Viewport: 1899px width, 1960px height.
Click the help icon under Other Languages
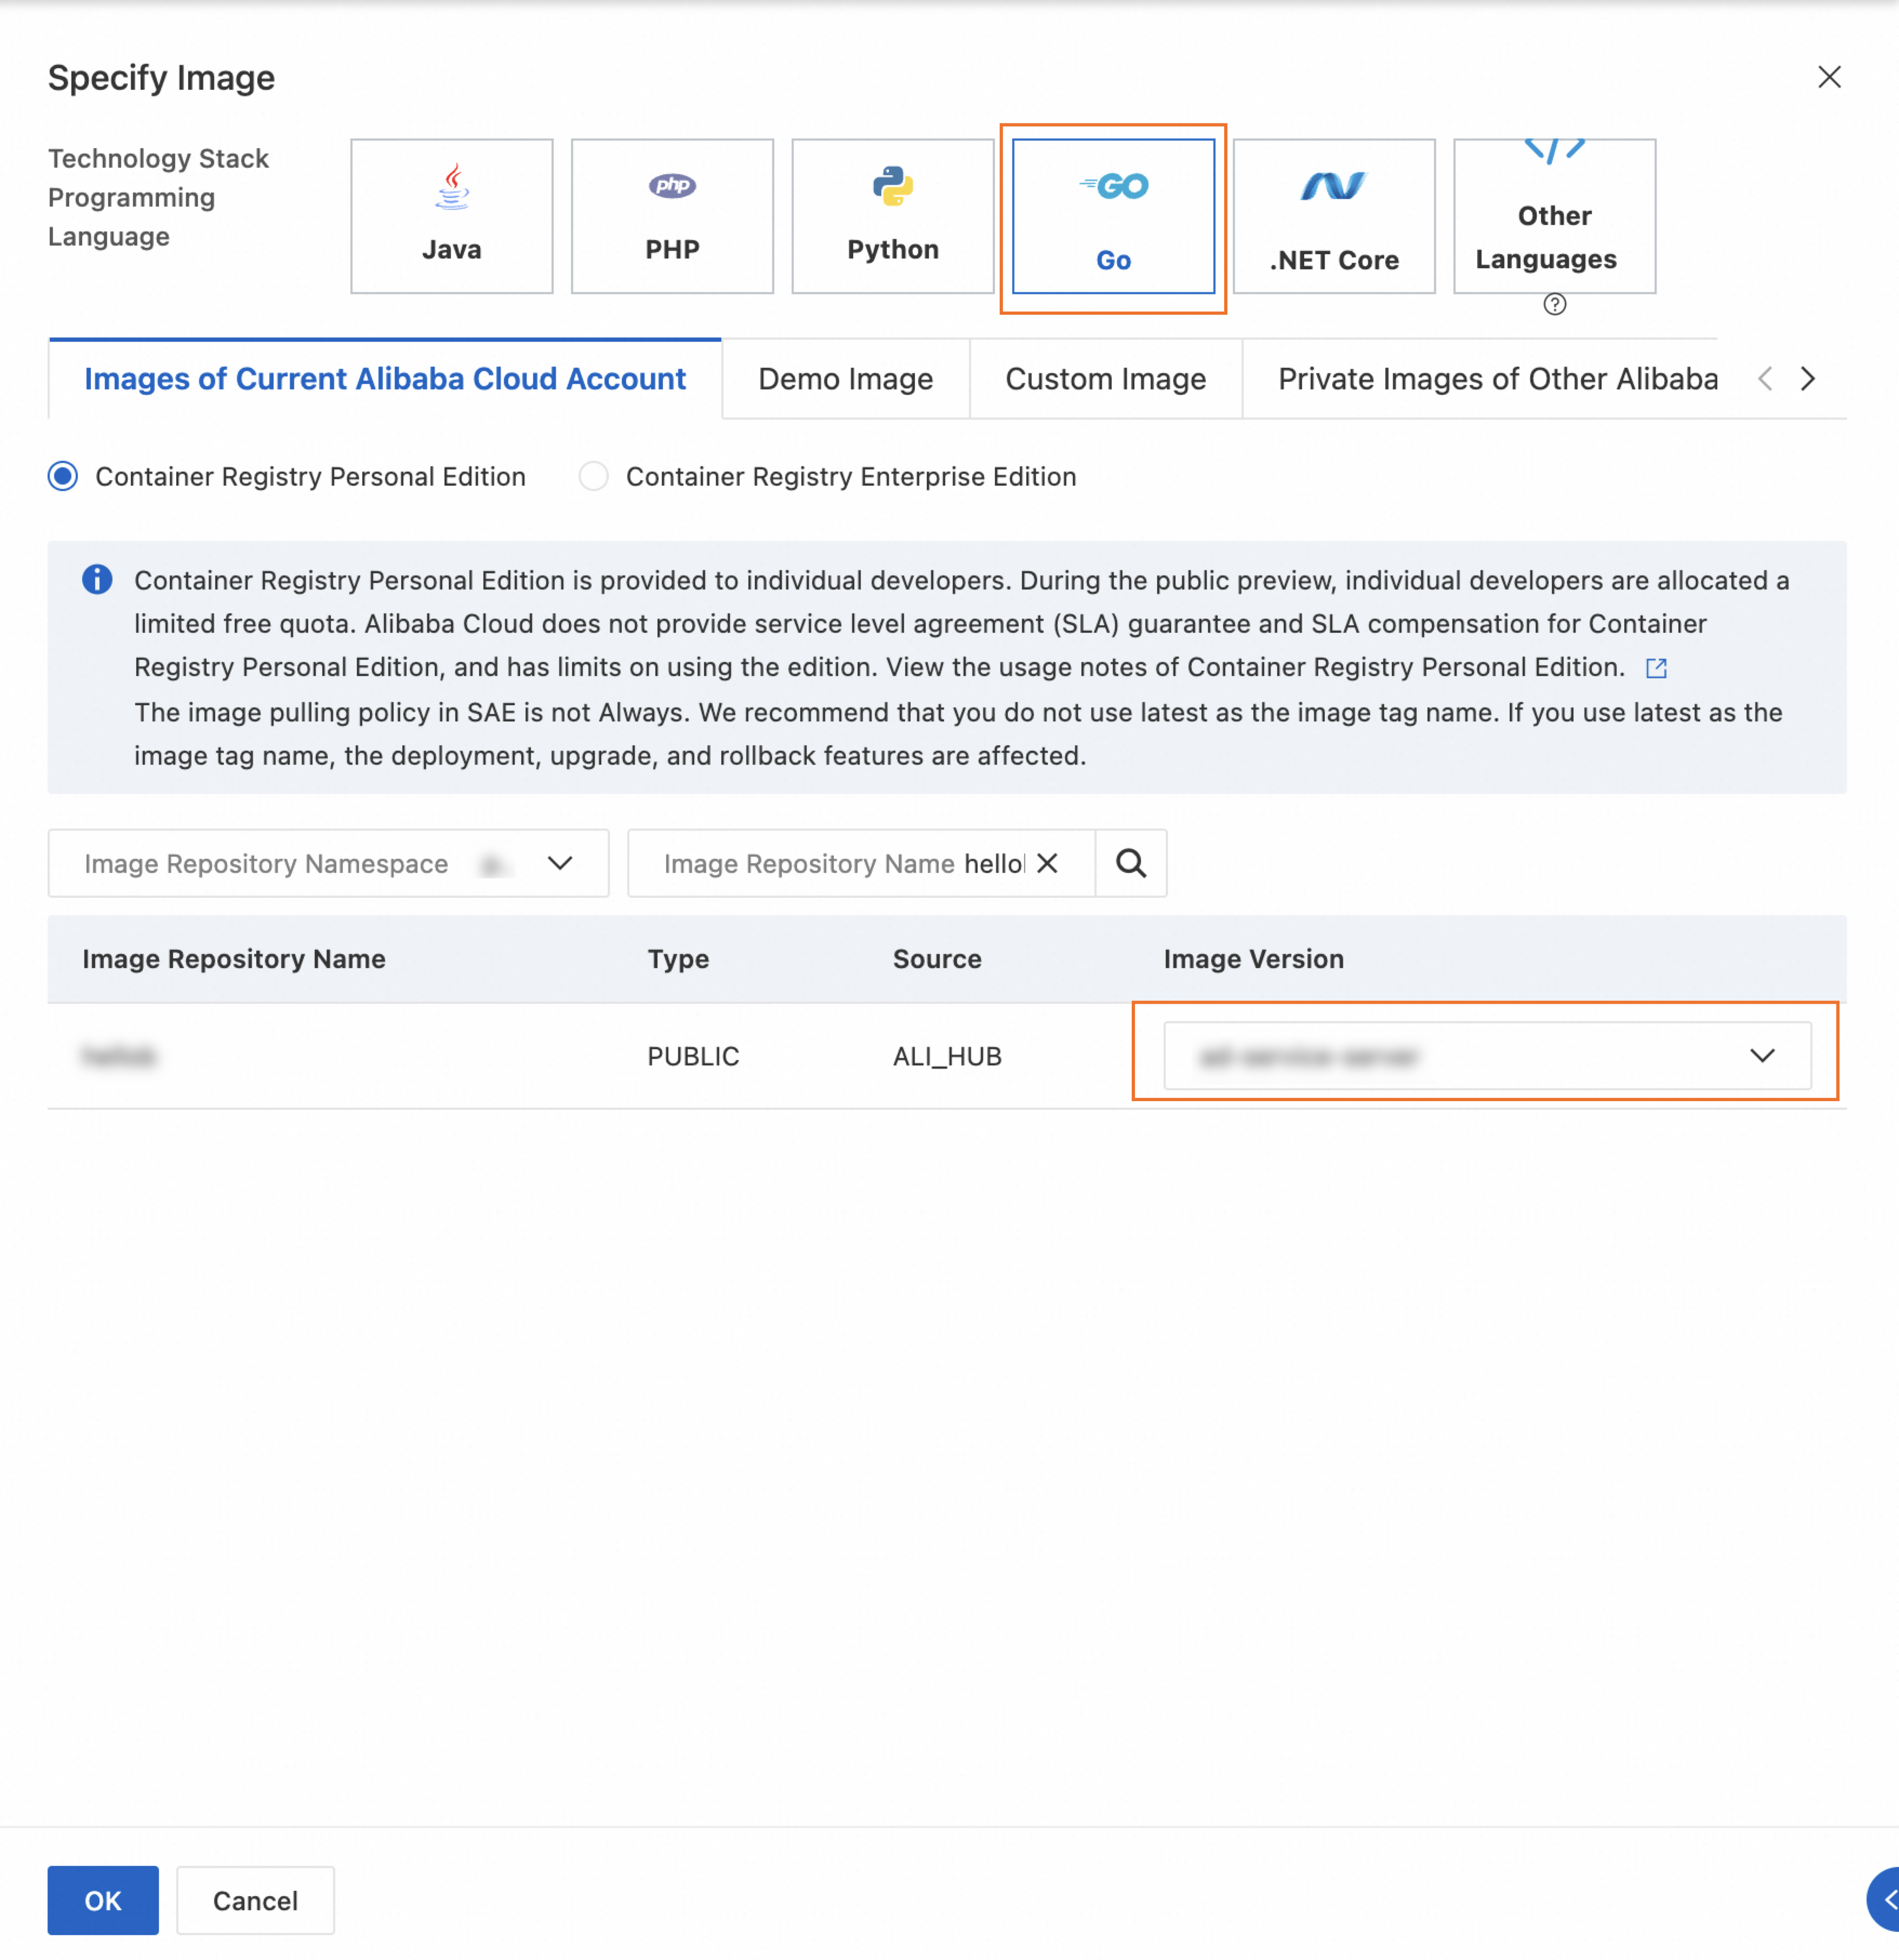1554,304
